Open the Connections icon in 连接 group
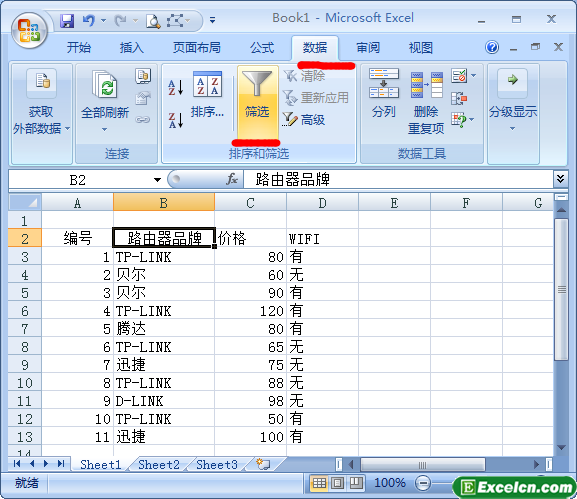Viewport: 577px width, 499px height. coord(143,76)
